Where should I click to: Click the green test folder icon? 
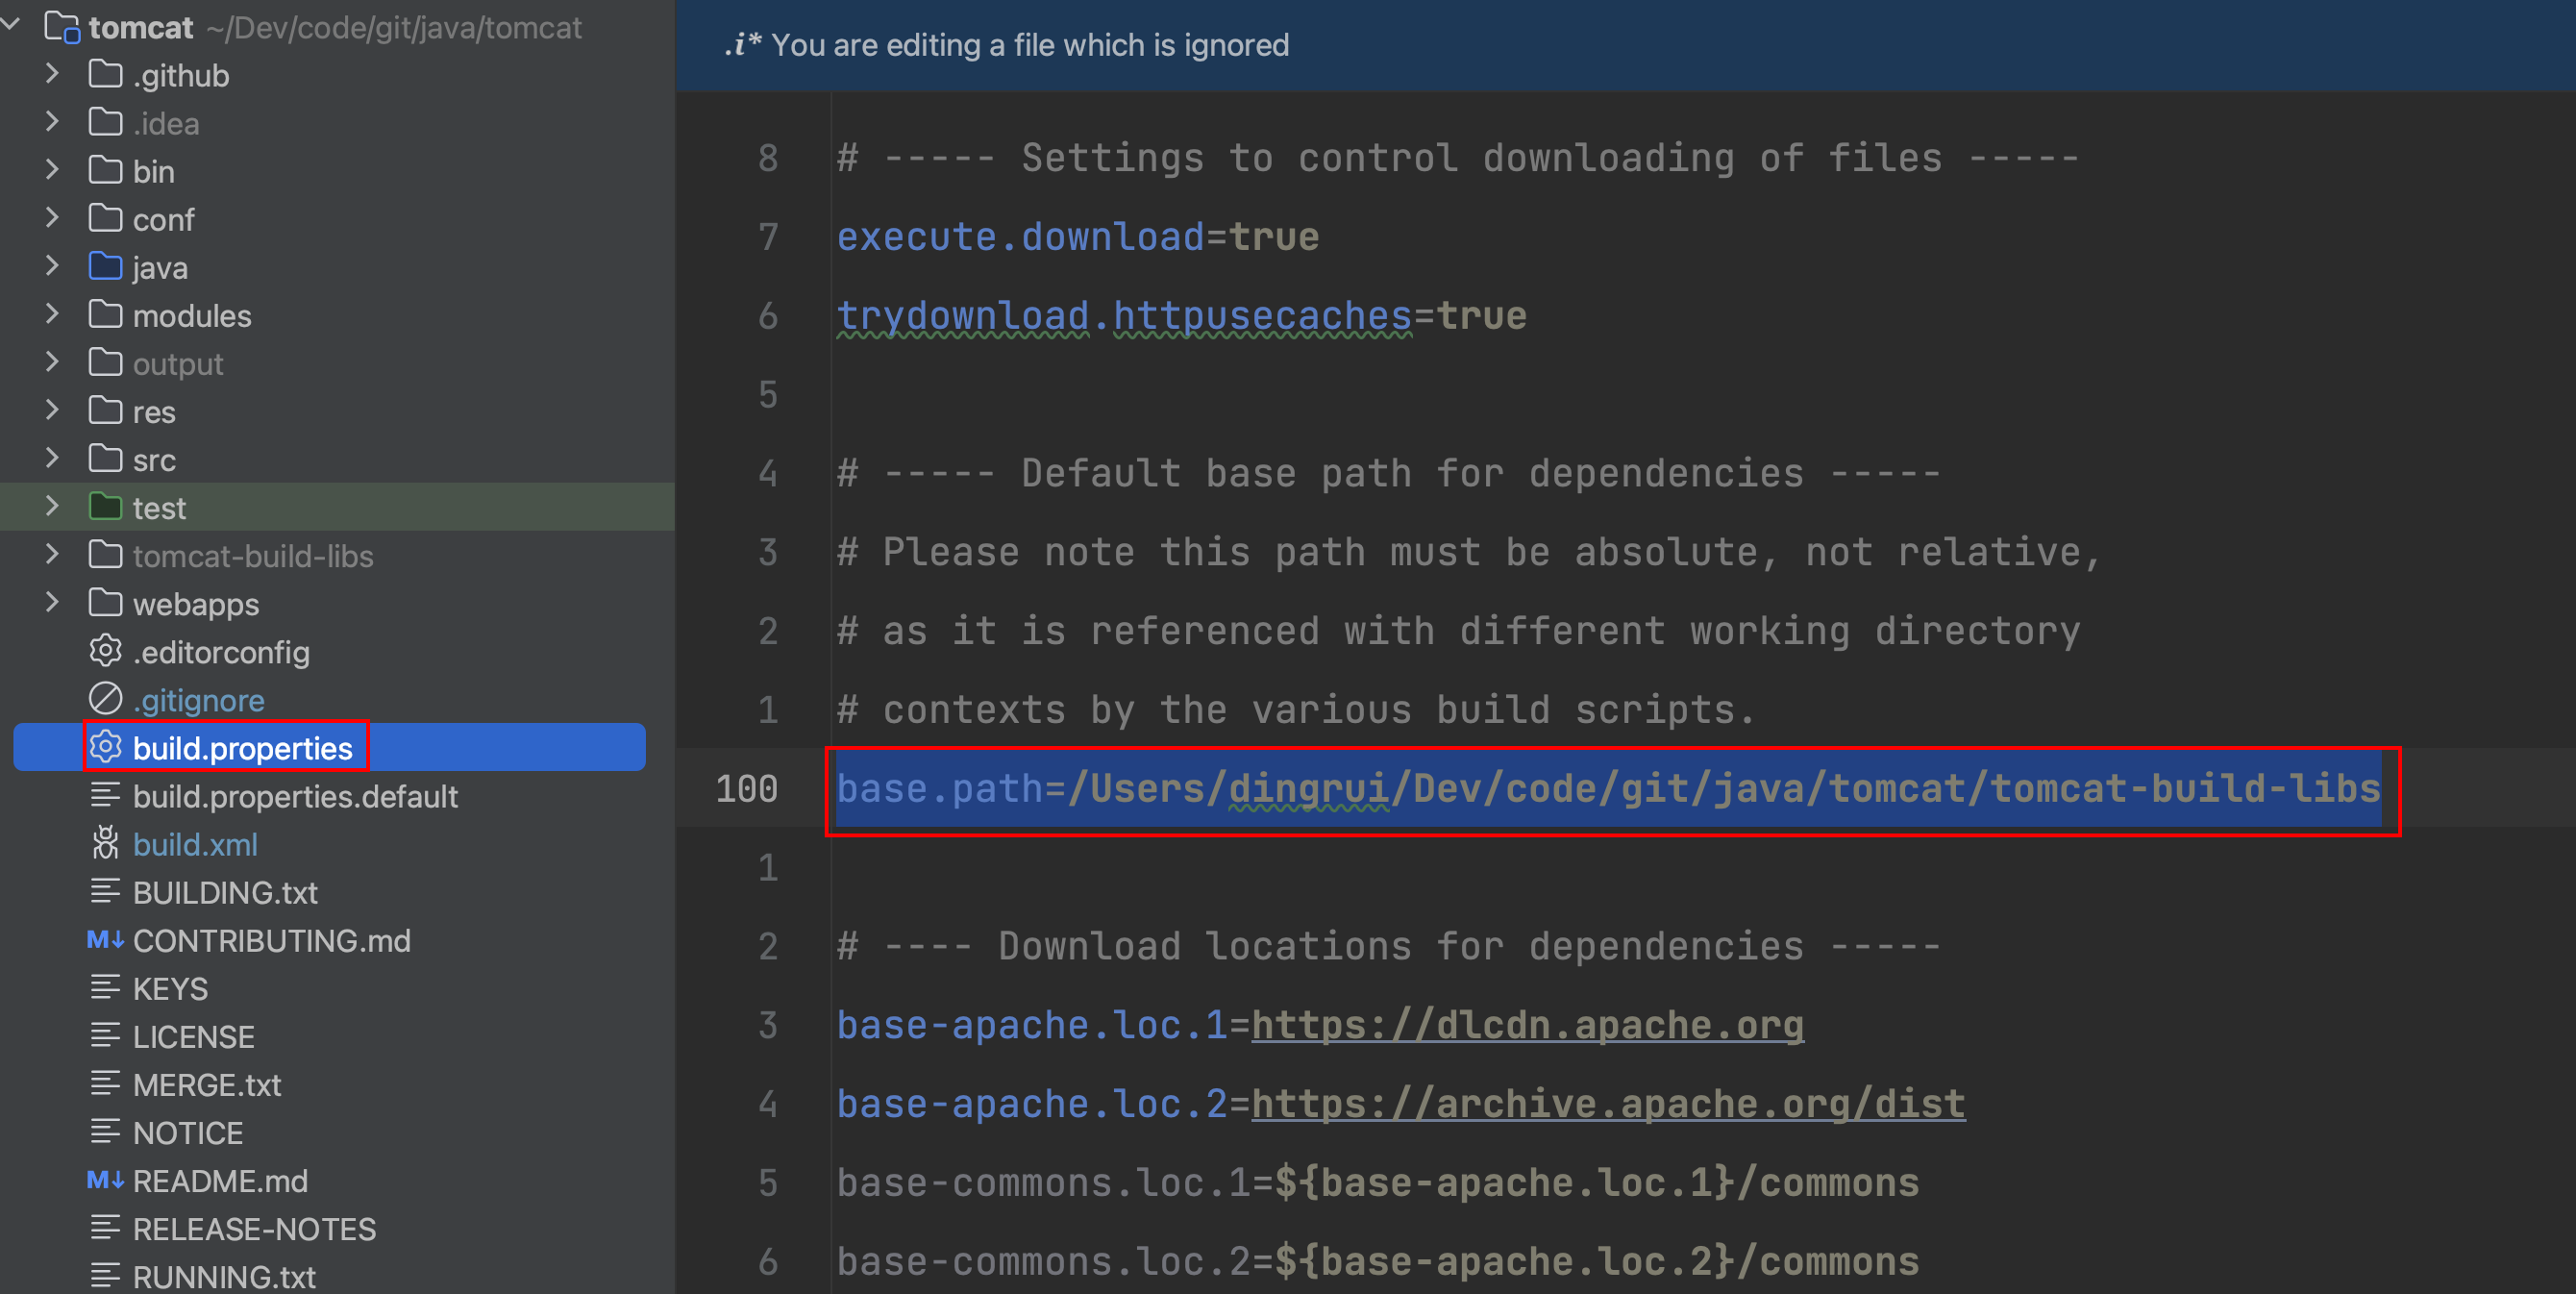click(105, 507)
